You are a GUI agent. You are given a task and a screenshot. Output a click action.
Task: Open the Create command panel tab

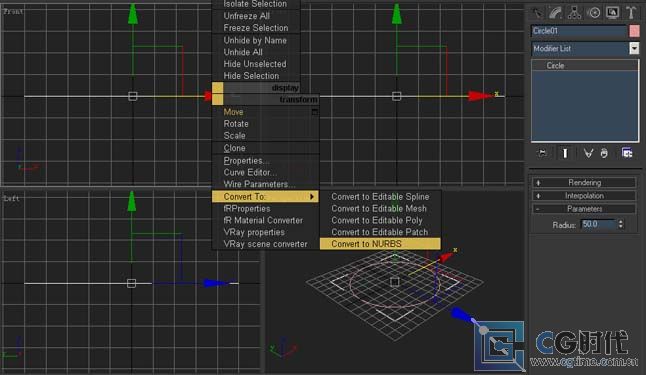537,13
